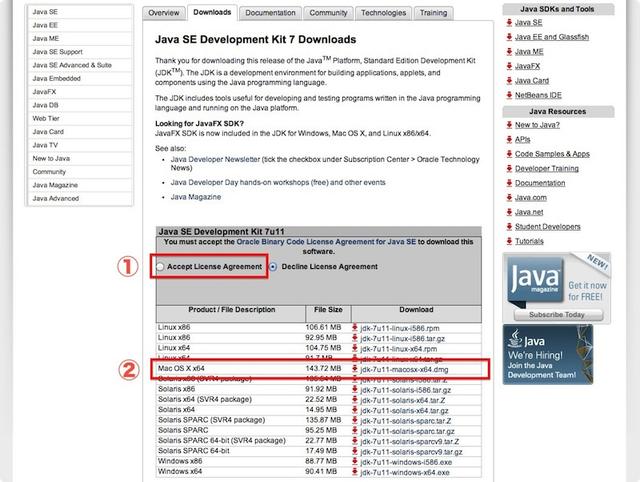
Task: Click the arrow icon beside Java EE and Glassfish
Action: click(509, 37)
